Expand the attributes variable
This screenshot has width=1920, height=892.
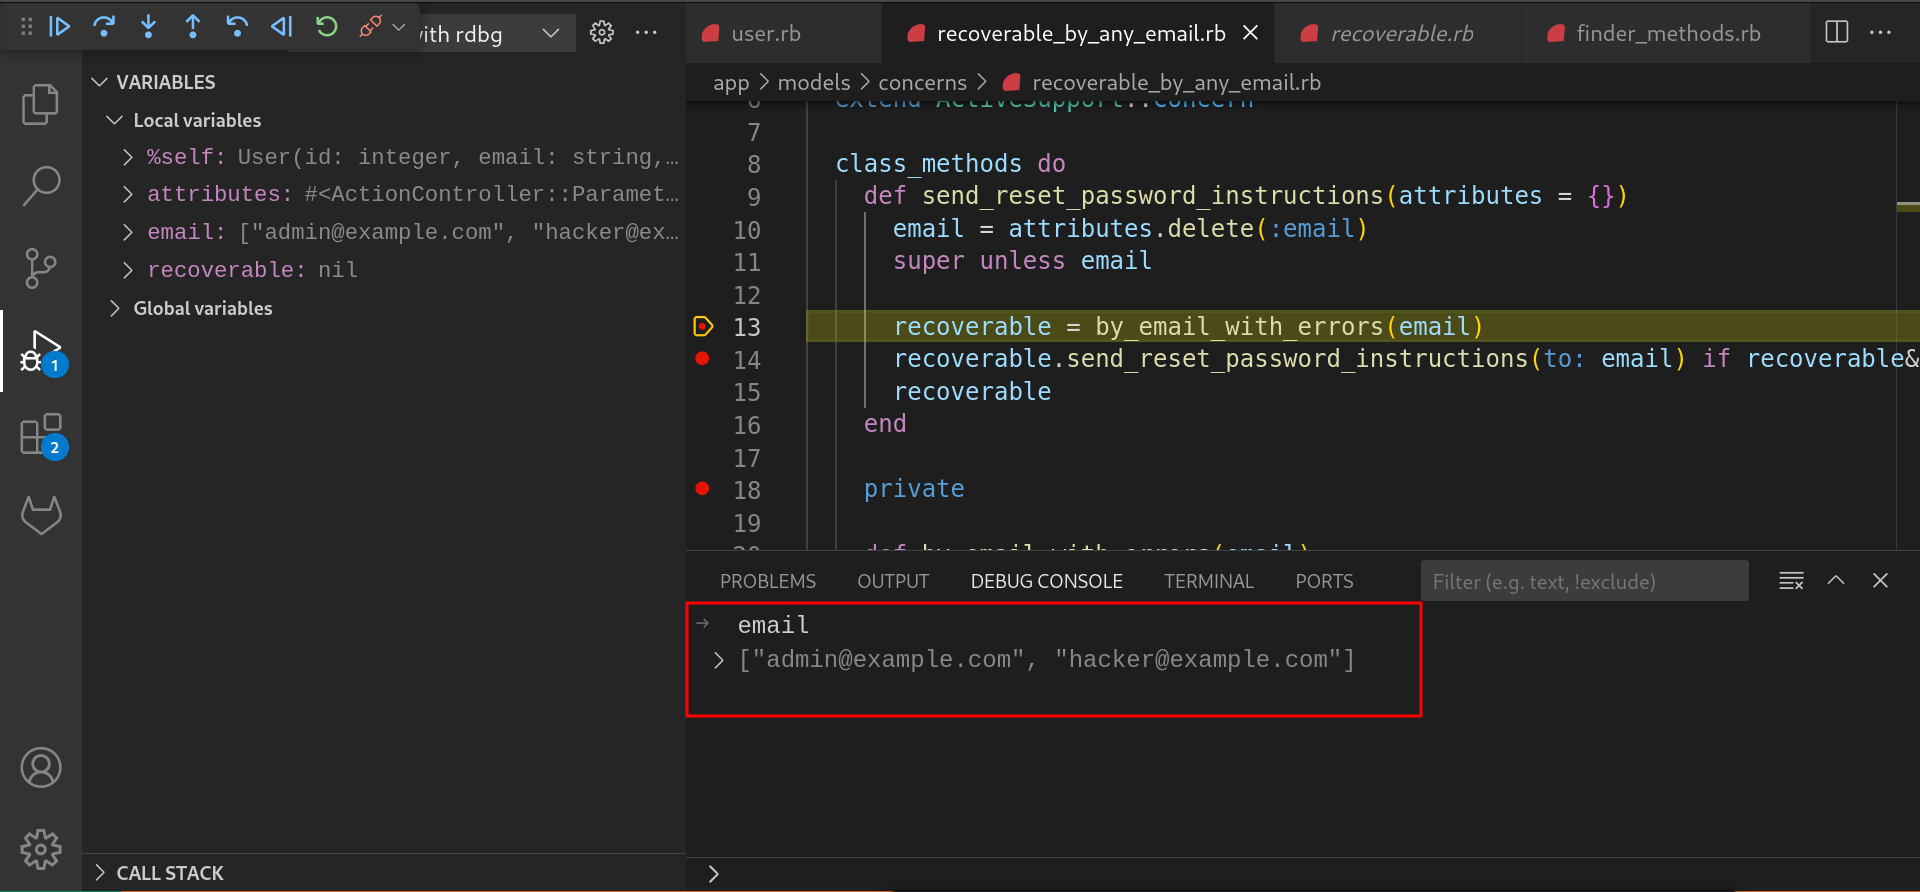click(128, 194)
